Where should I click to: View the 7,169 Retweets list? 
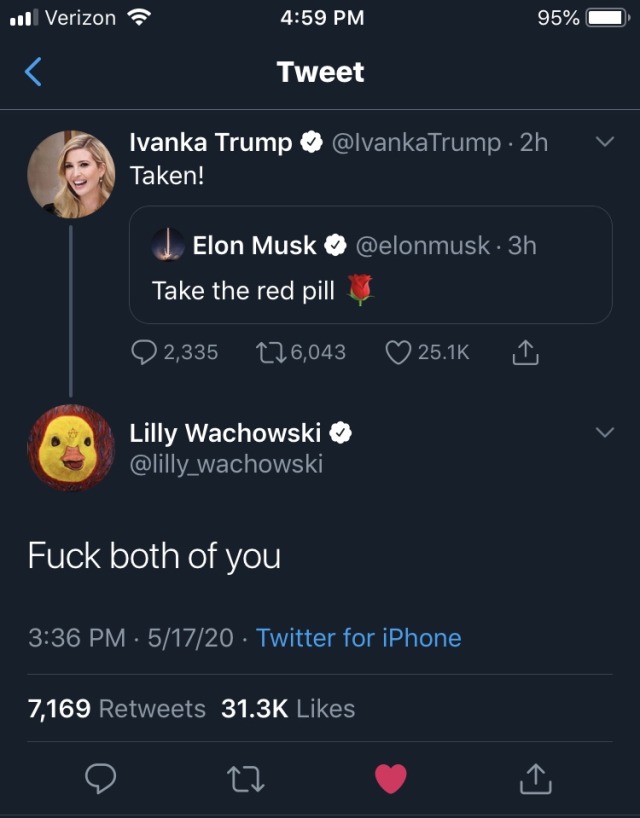tap(116, 709)
